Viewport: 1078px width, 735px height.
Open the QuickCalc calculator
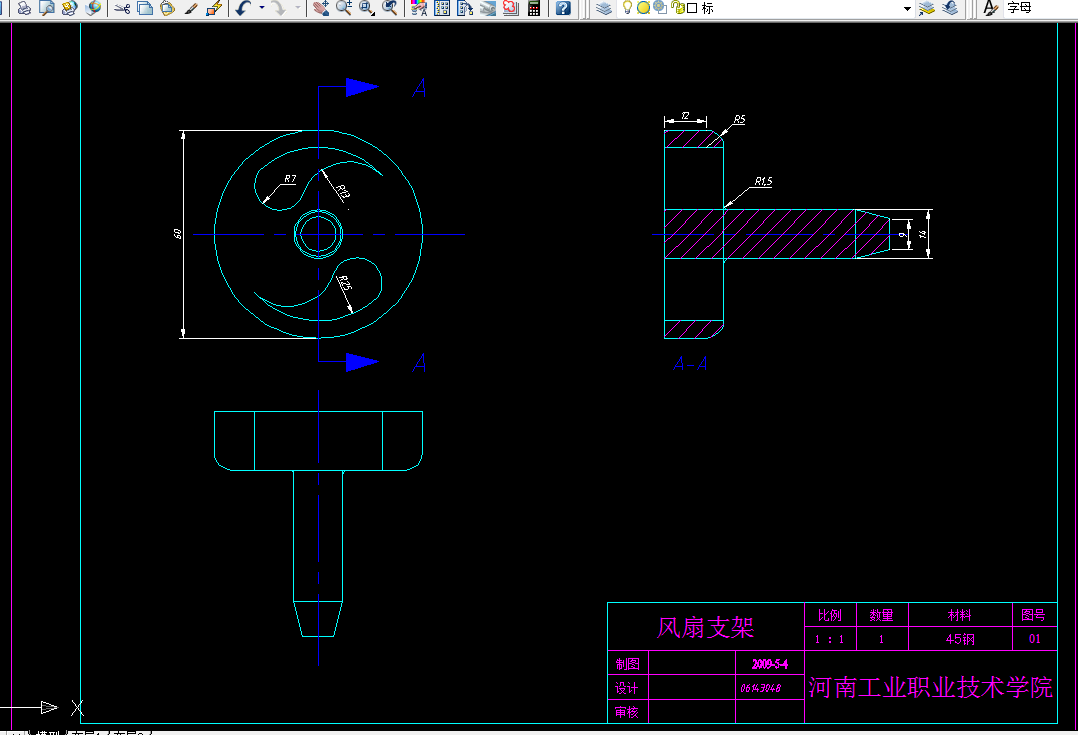click(x=534, y=8)
